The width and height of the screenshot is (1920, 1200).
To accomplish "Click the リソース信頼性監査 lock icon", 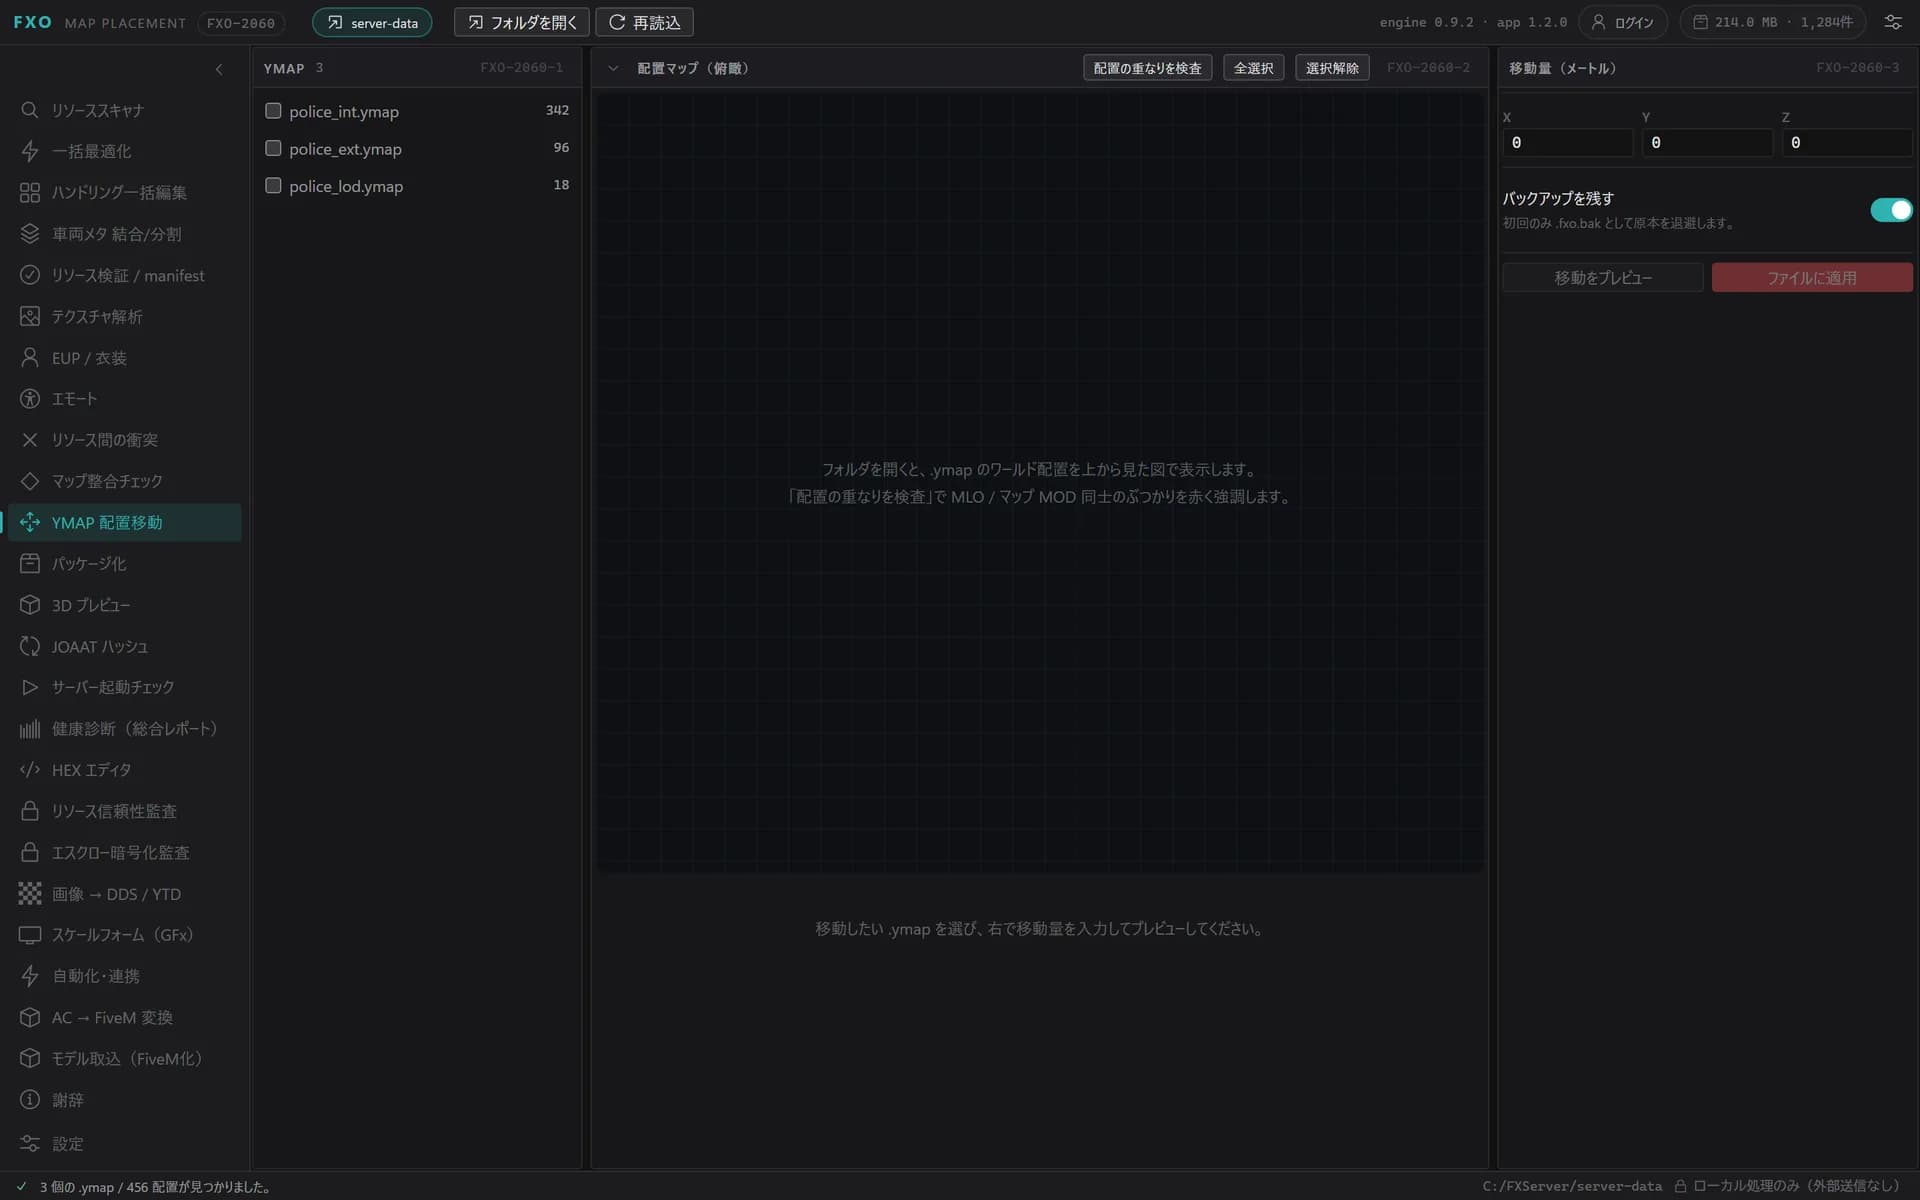I will [30, 811].
